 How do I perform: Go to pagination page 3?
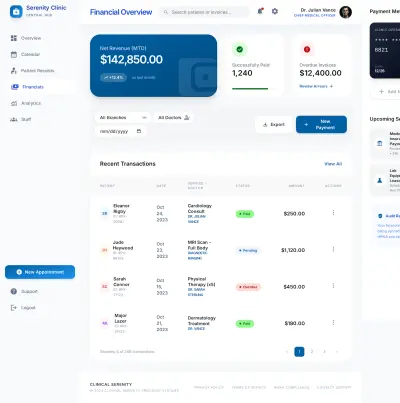click(324, 352)
